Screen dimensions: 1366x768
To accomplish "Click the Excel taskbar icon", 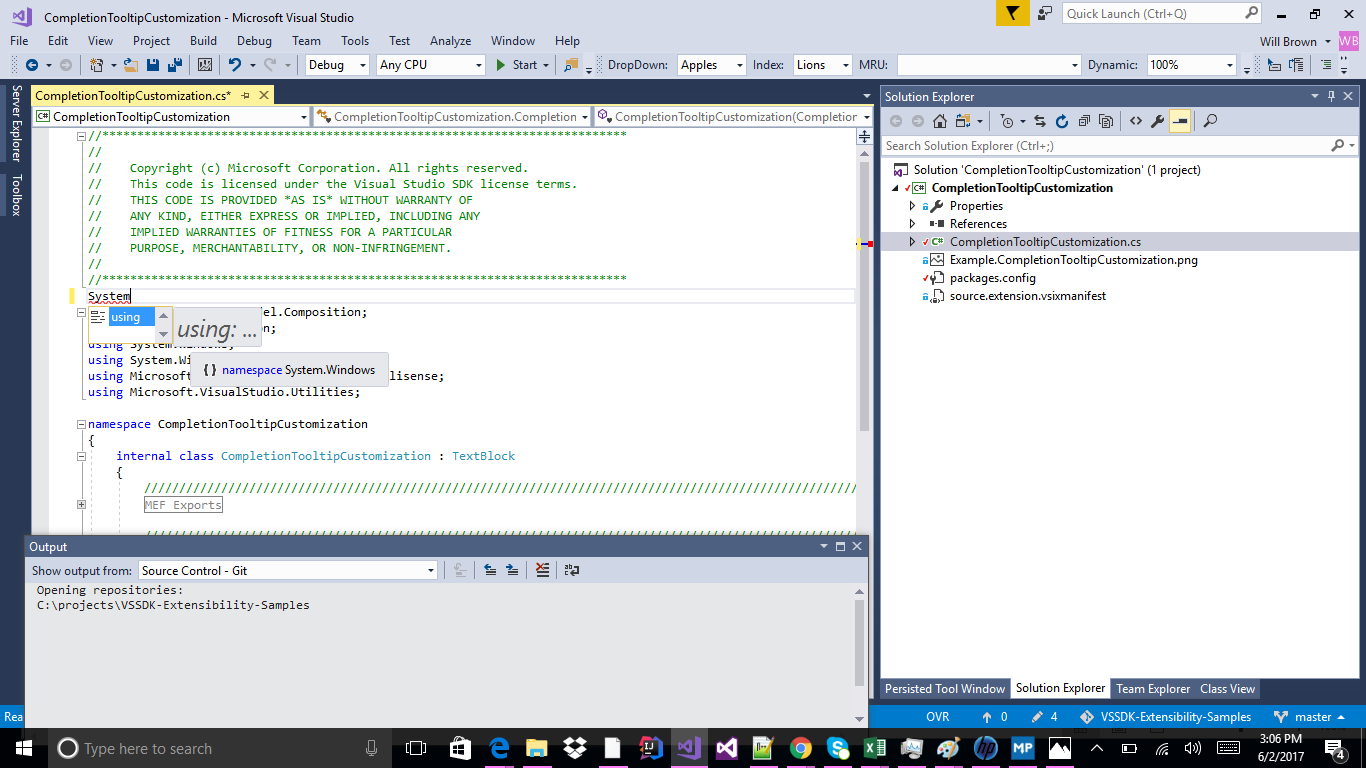I will click(874, 748).
